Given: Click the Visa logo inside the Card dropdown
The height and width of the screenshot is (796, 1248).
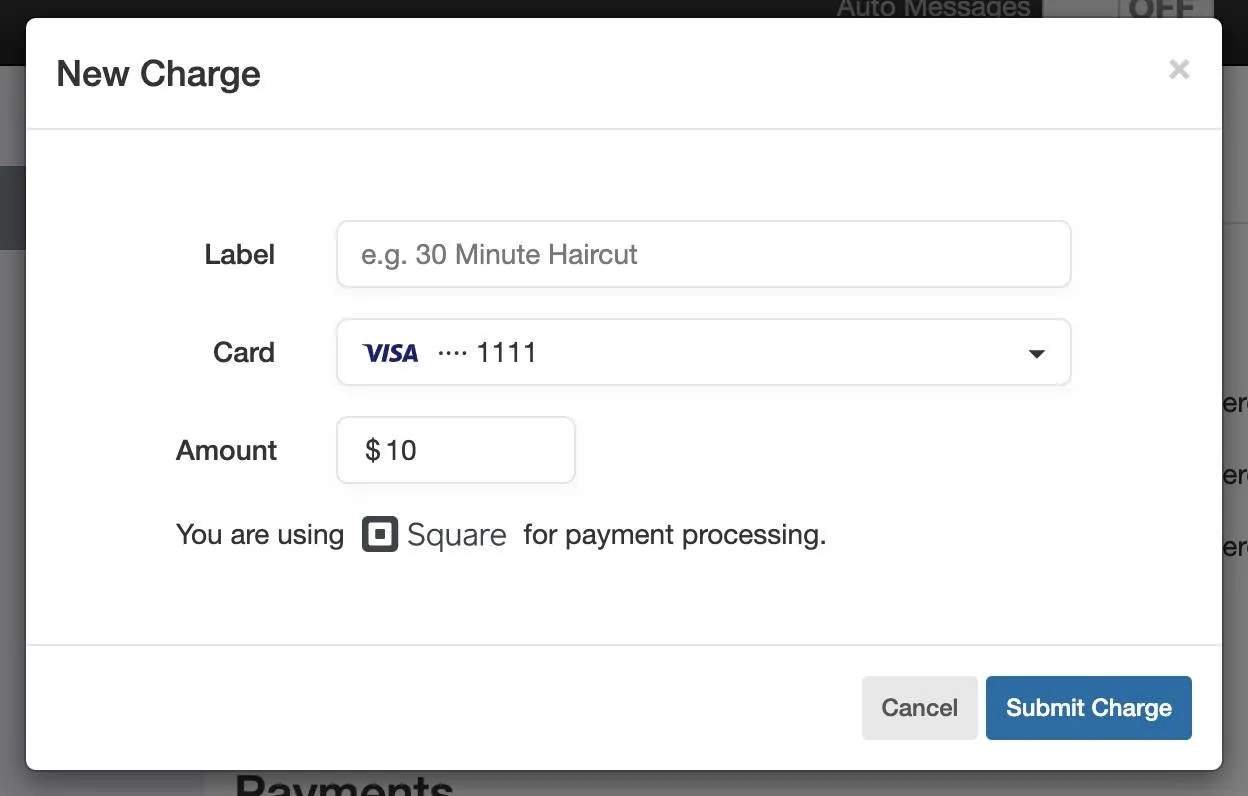Looking at the screenshot, I should pos(390,352).
